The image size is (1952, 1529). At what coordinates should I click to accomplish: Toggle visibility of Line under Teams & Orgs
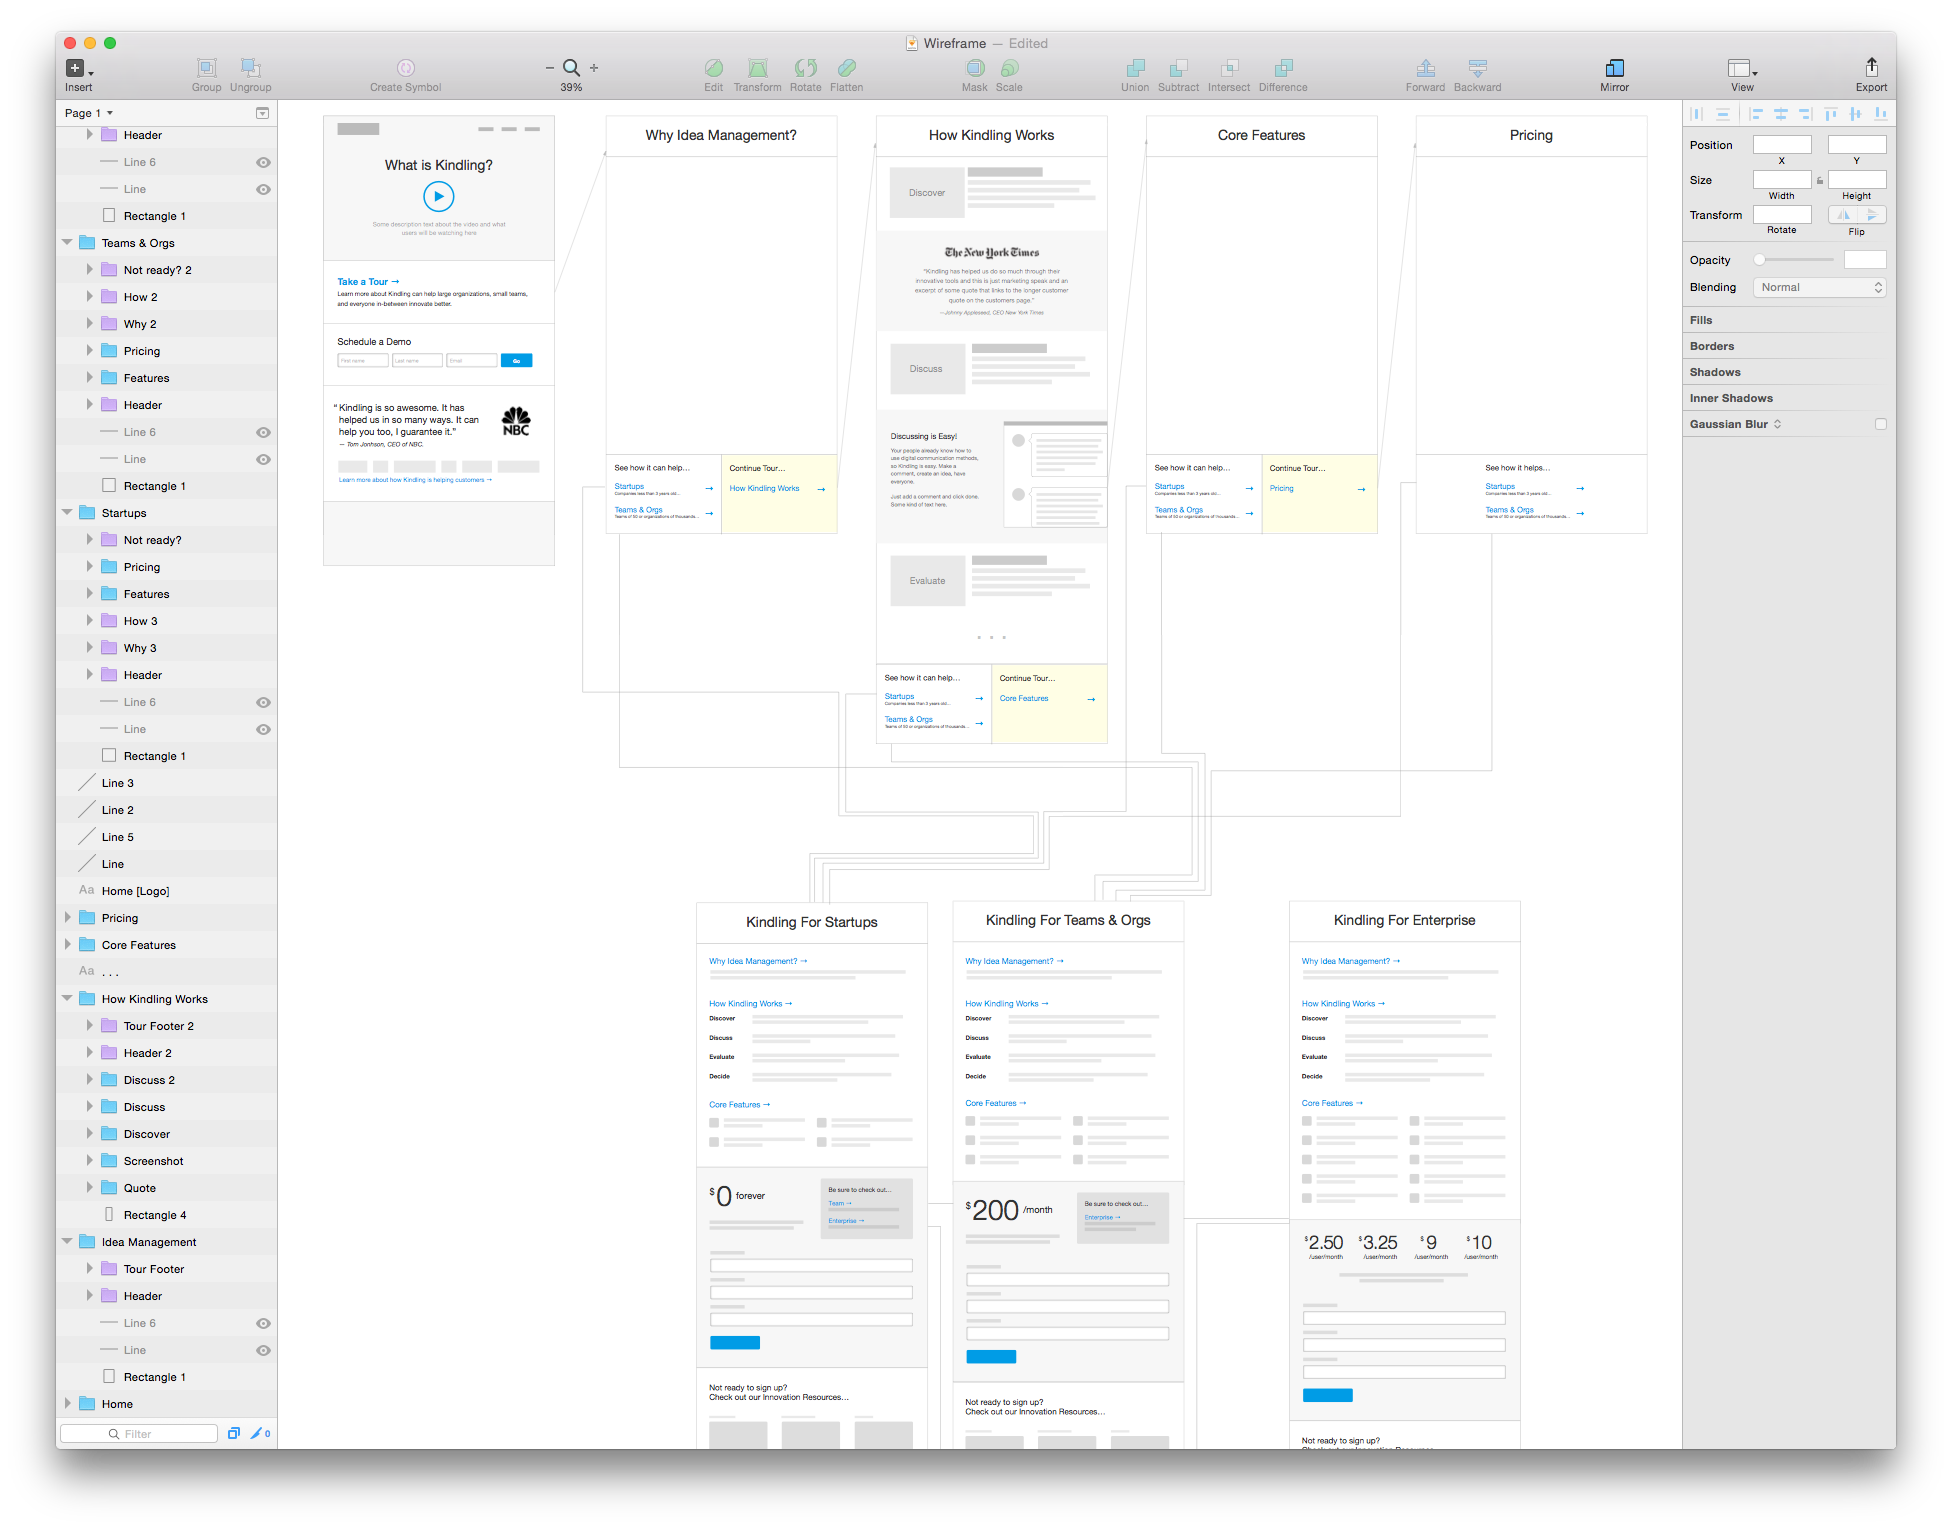tap(263, 459)
